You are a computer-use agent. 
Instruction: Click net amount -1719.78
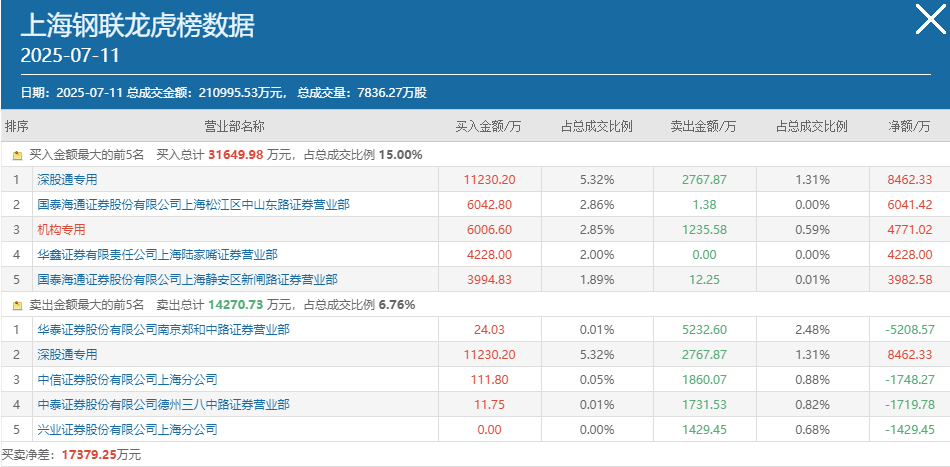coord(909,405)
